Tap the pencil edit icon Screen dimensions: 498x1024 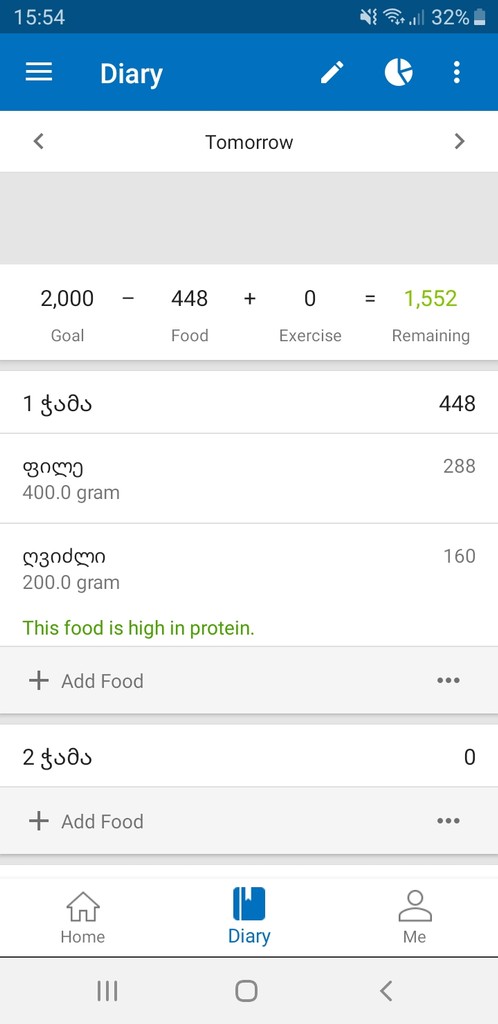coord(332,72)
